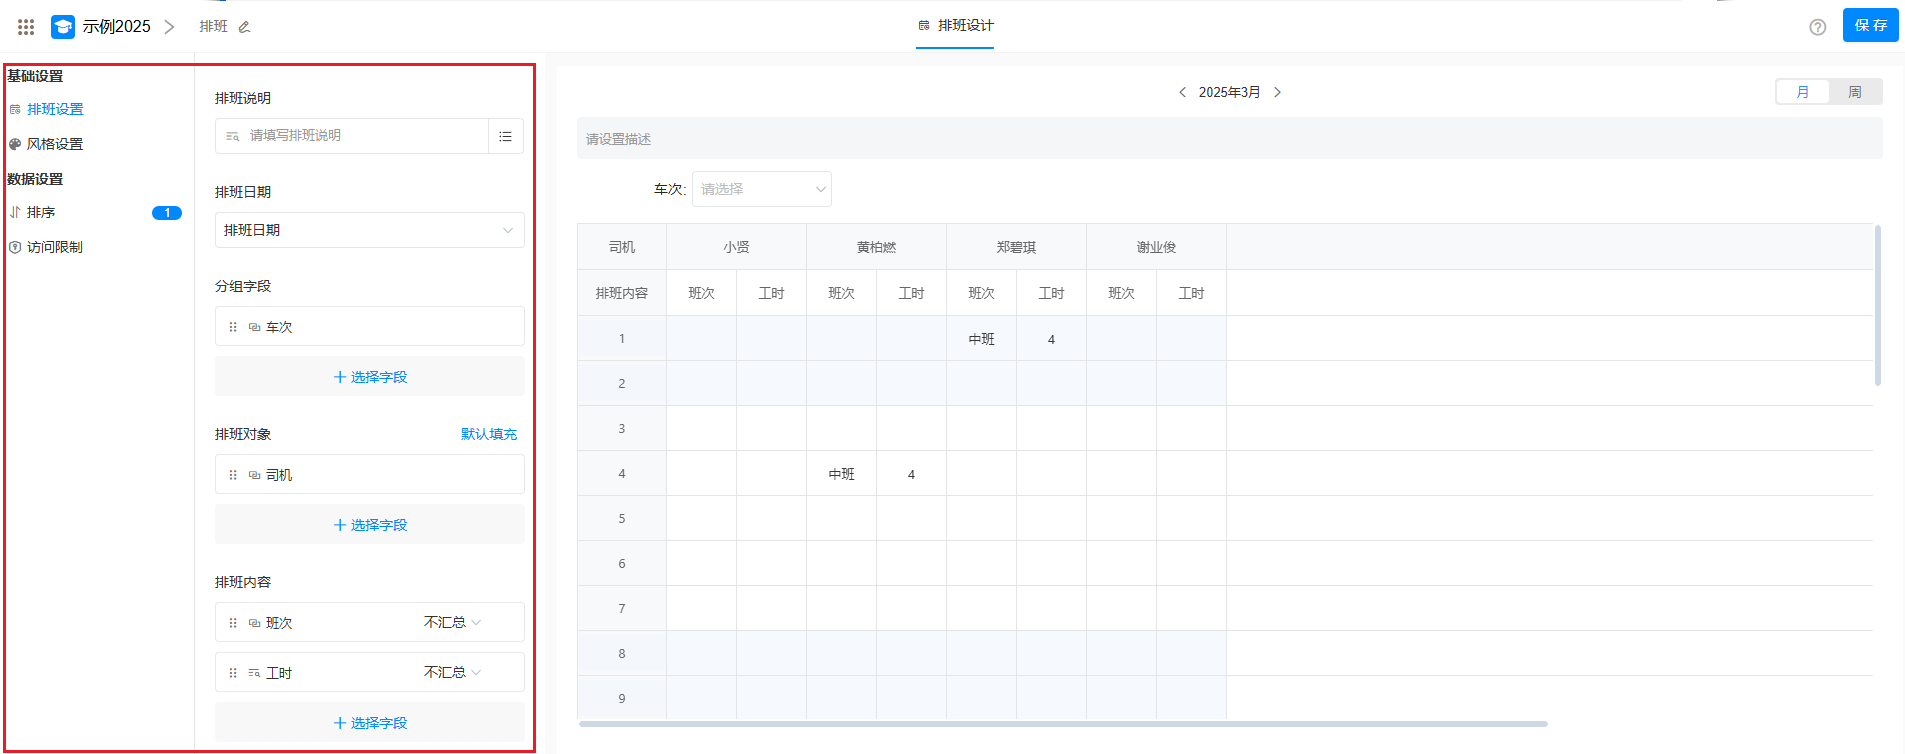Switch calendar view to 月
This screenshot has width=1905, height=754.
pyautogui.click(x=1802, y=92)
